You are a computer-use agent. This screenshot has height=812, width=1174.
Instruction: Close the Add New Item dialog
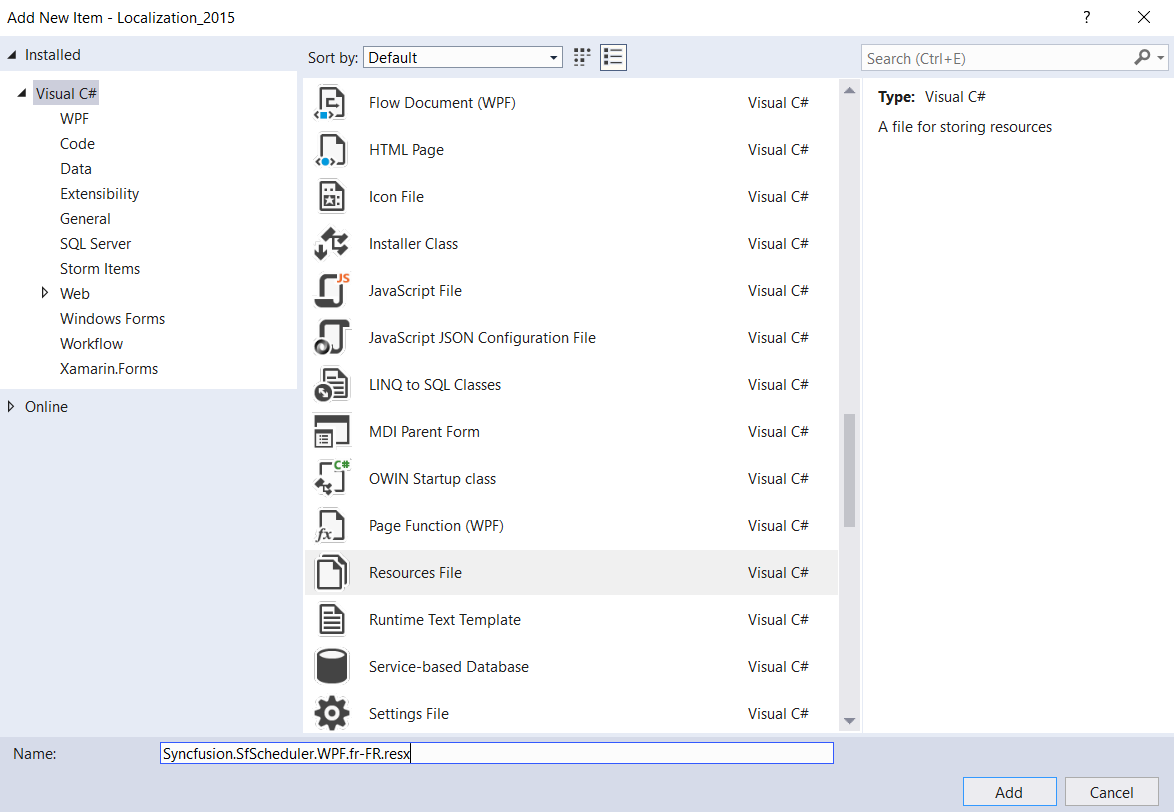(1143, 17)
